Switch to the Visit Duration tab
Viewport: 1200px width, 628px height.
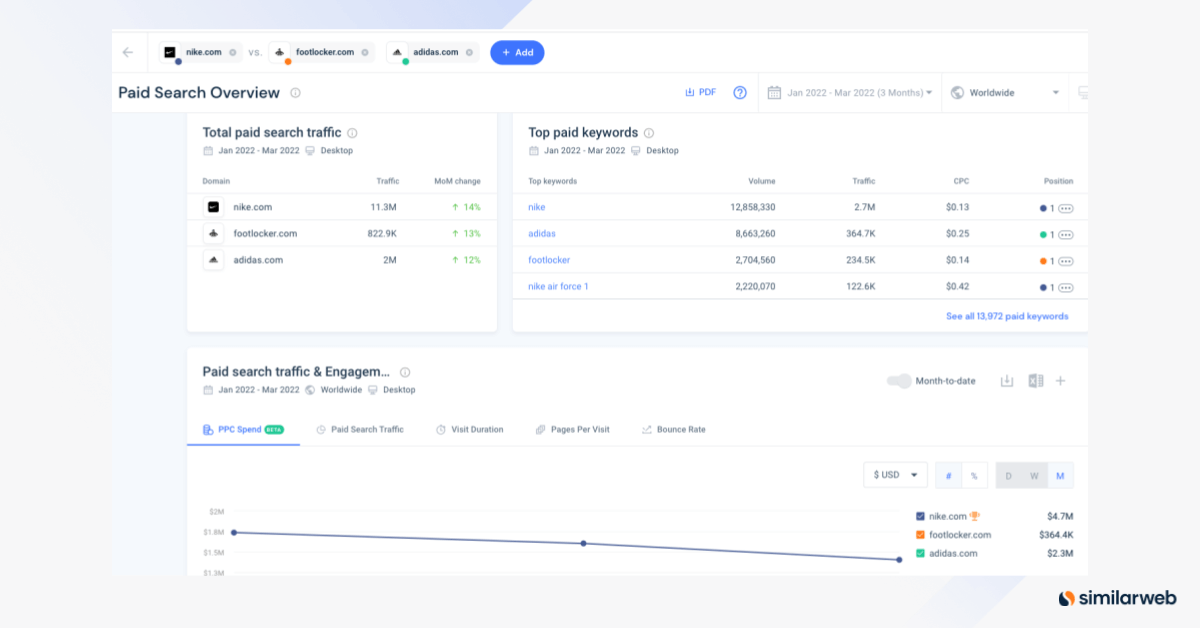[470, 429]
